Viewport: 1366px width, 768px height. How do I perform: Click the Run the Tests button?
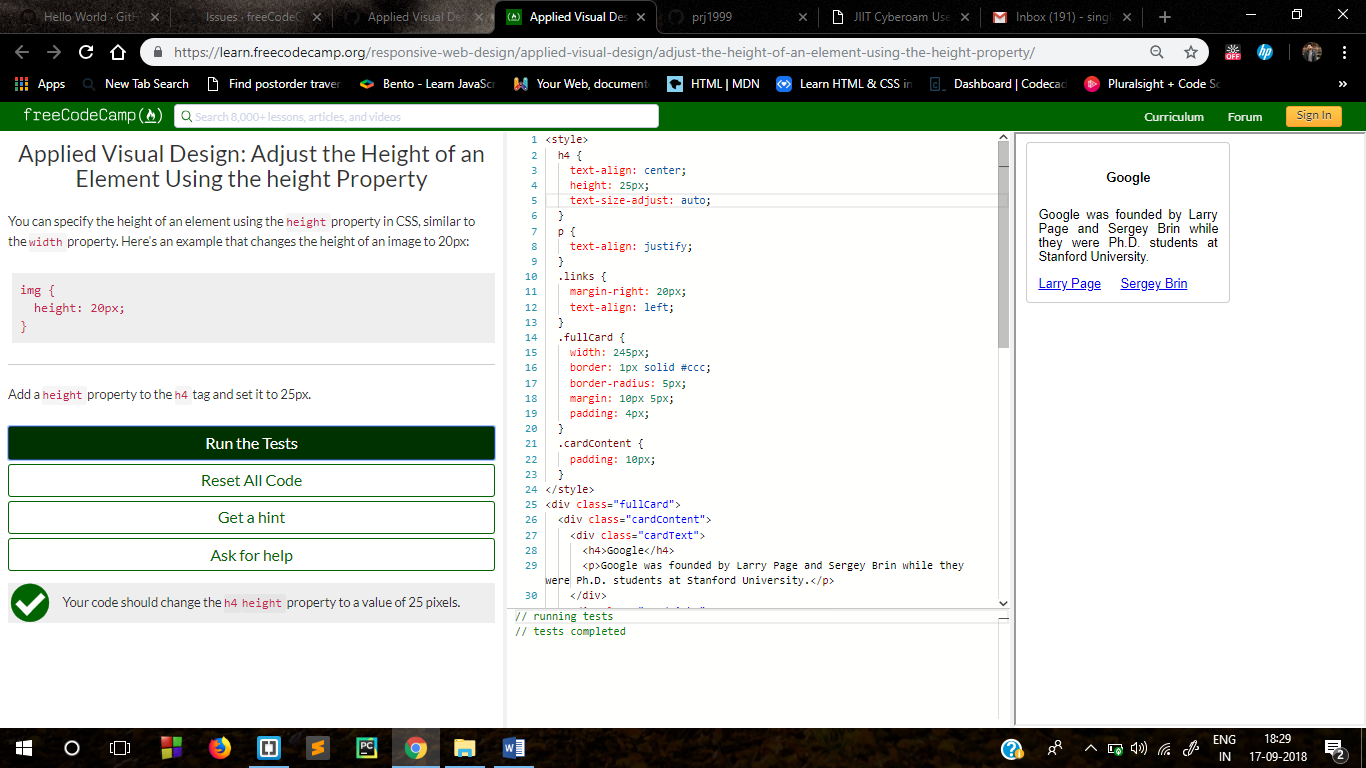251,443
